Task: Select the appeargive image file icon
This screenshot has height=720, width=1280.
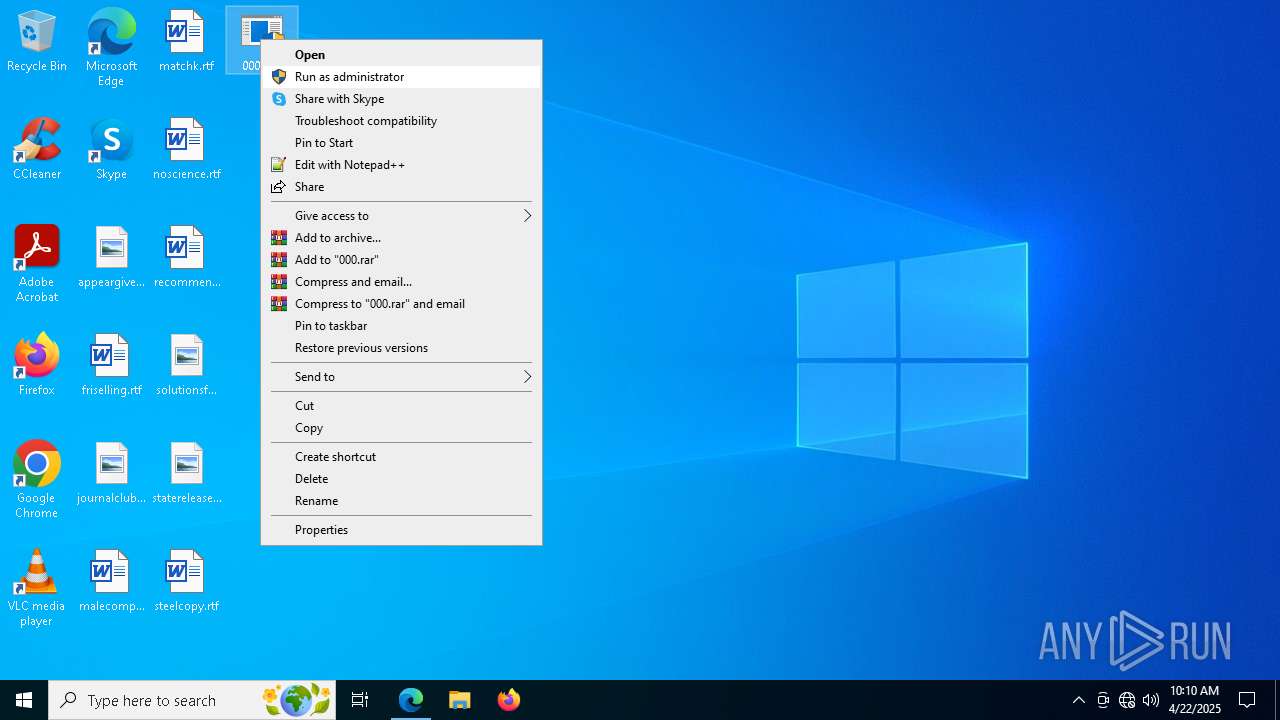Action: (x=111, y=257)
